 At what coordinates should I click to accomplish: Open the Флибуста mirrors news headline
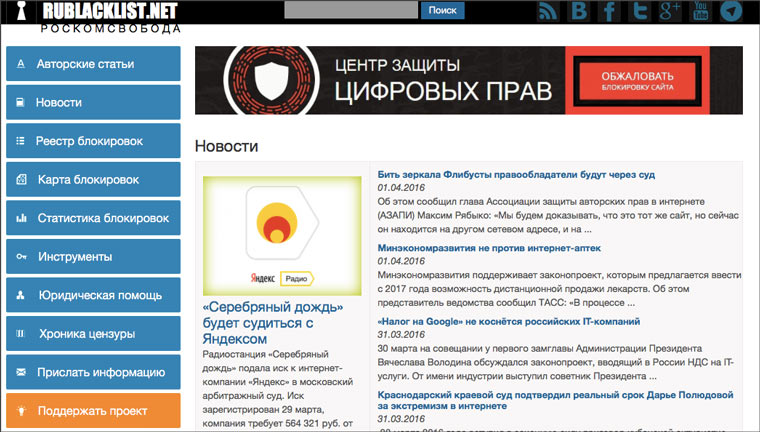click(x=516, y=175)
